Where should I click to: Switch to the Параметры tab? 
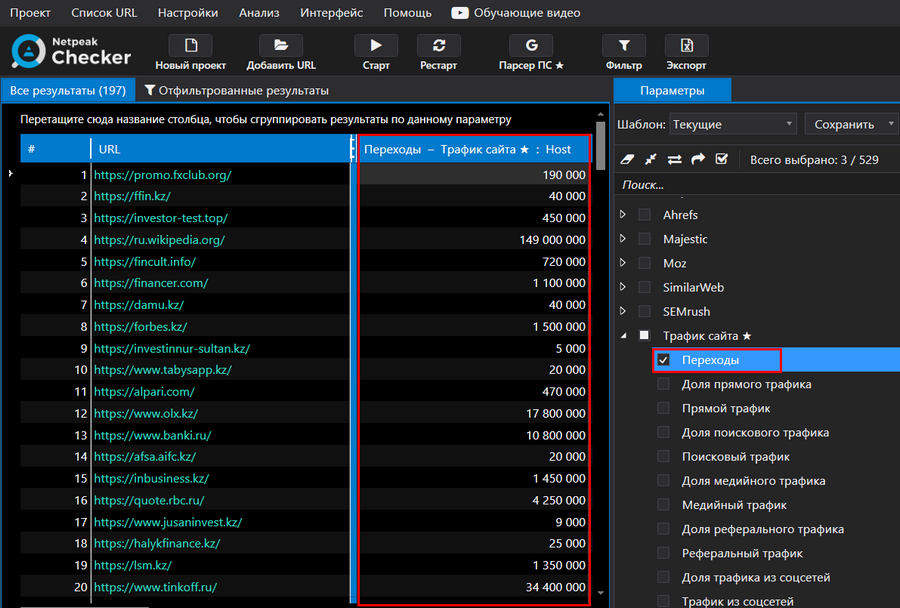672,90
